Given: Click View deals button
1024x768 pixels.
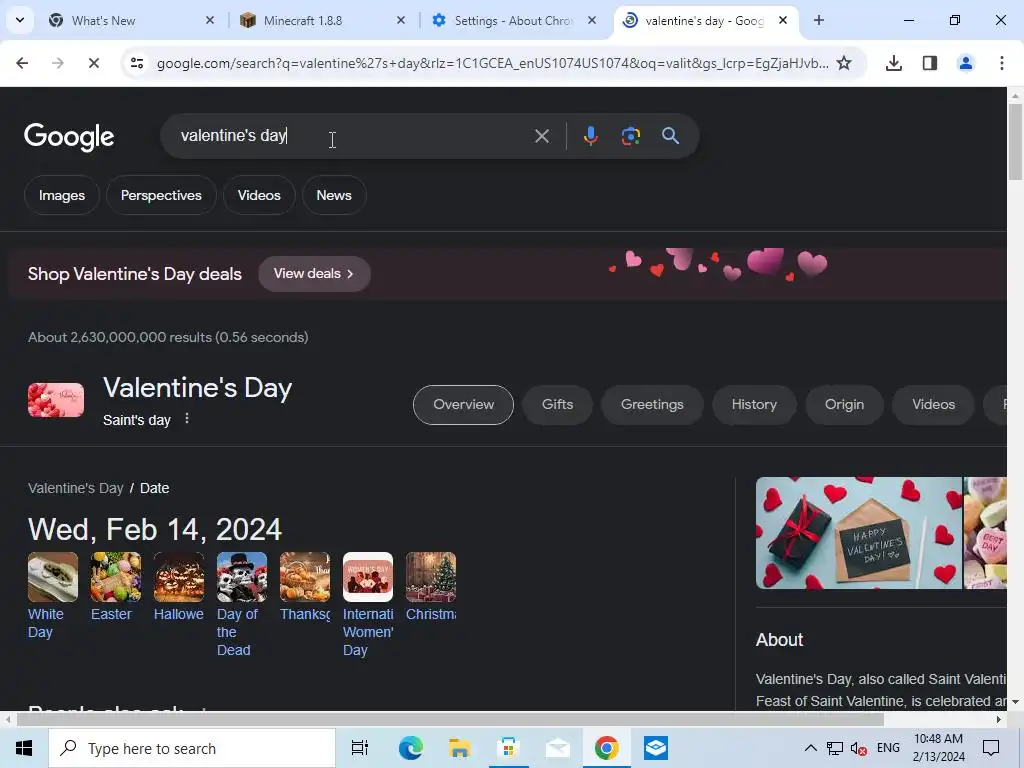Looking at the screenshot, I should point(314,274).
